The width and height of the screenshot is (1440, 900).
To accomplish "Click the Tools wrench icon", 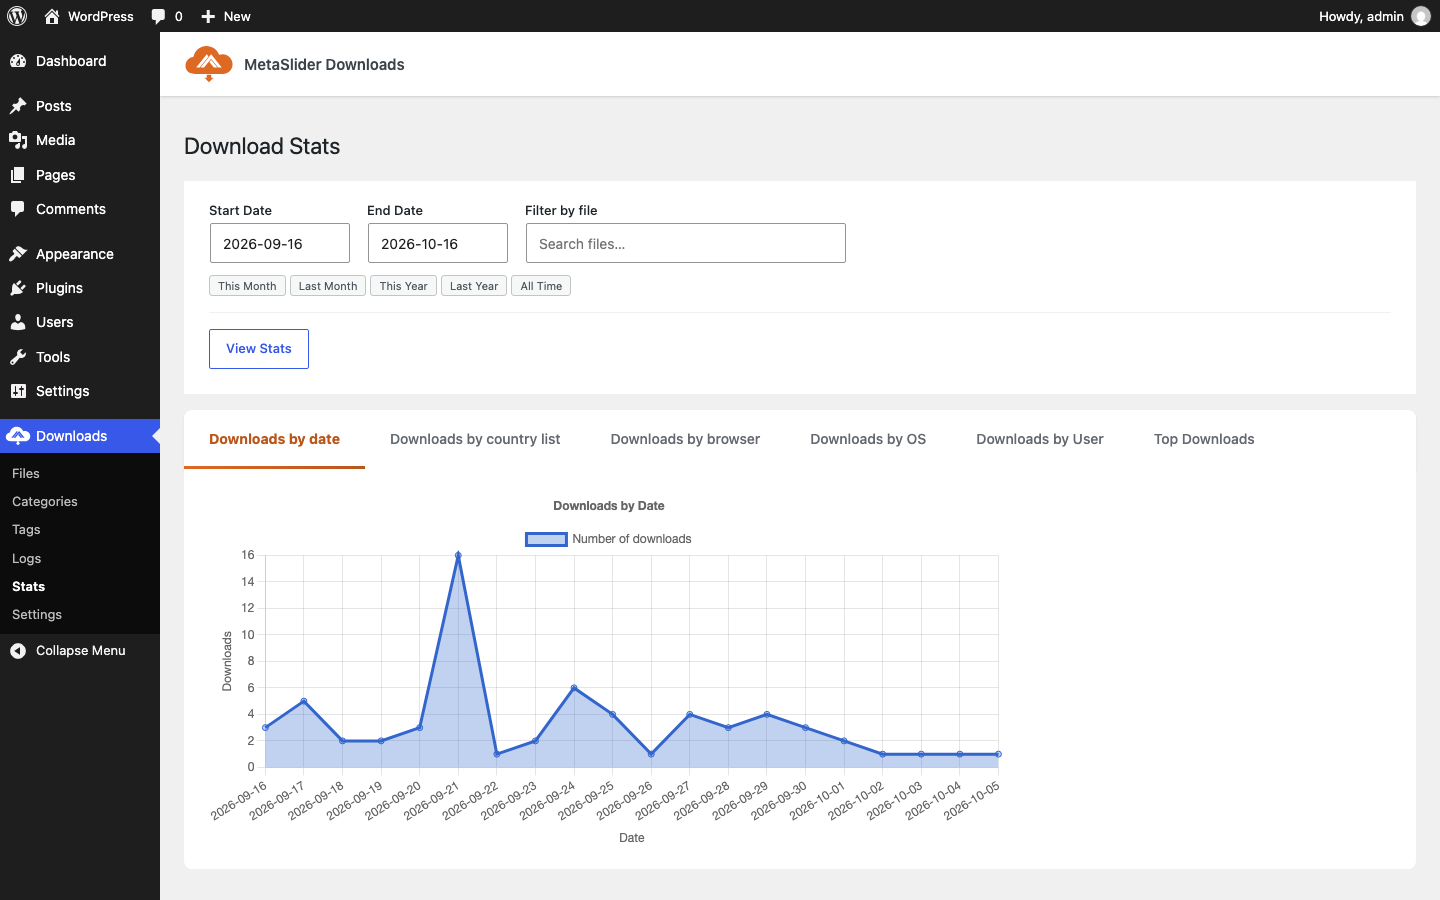I will tap(18, 357).
